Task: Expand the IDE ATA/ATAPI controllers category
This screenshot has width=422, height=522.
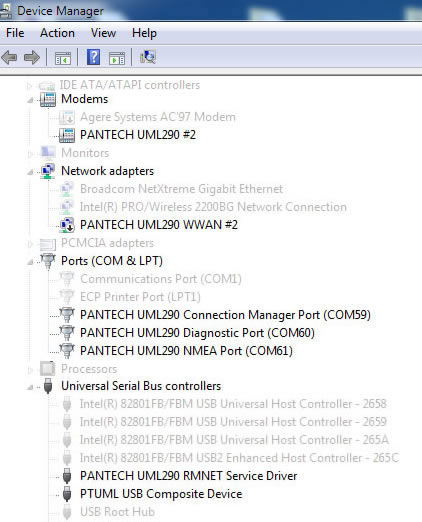Action: [29, 86]
